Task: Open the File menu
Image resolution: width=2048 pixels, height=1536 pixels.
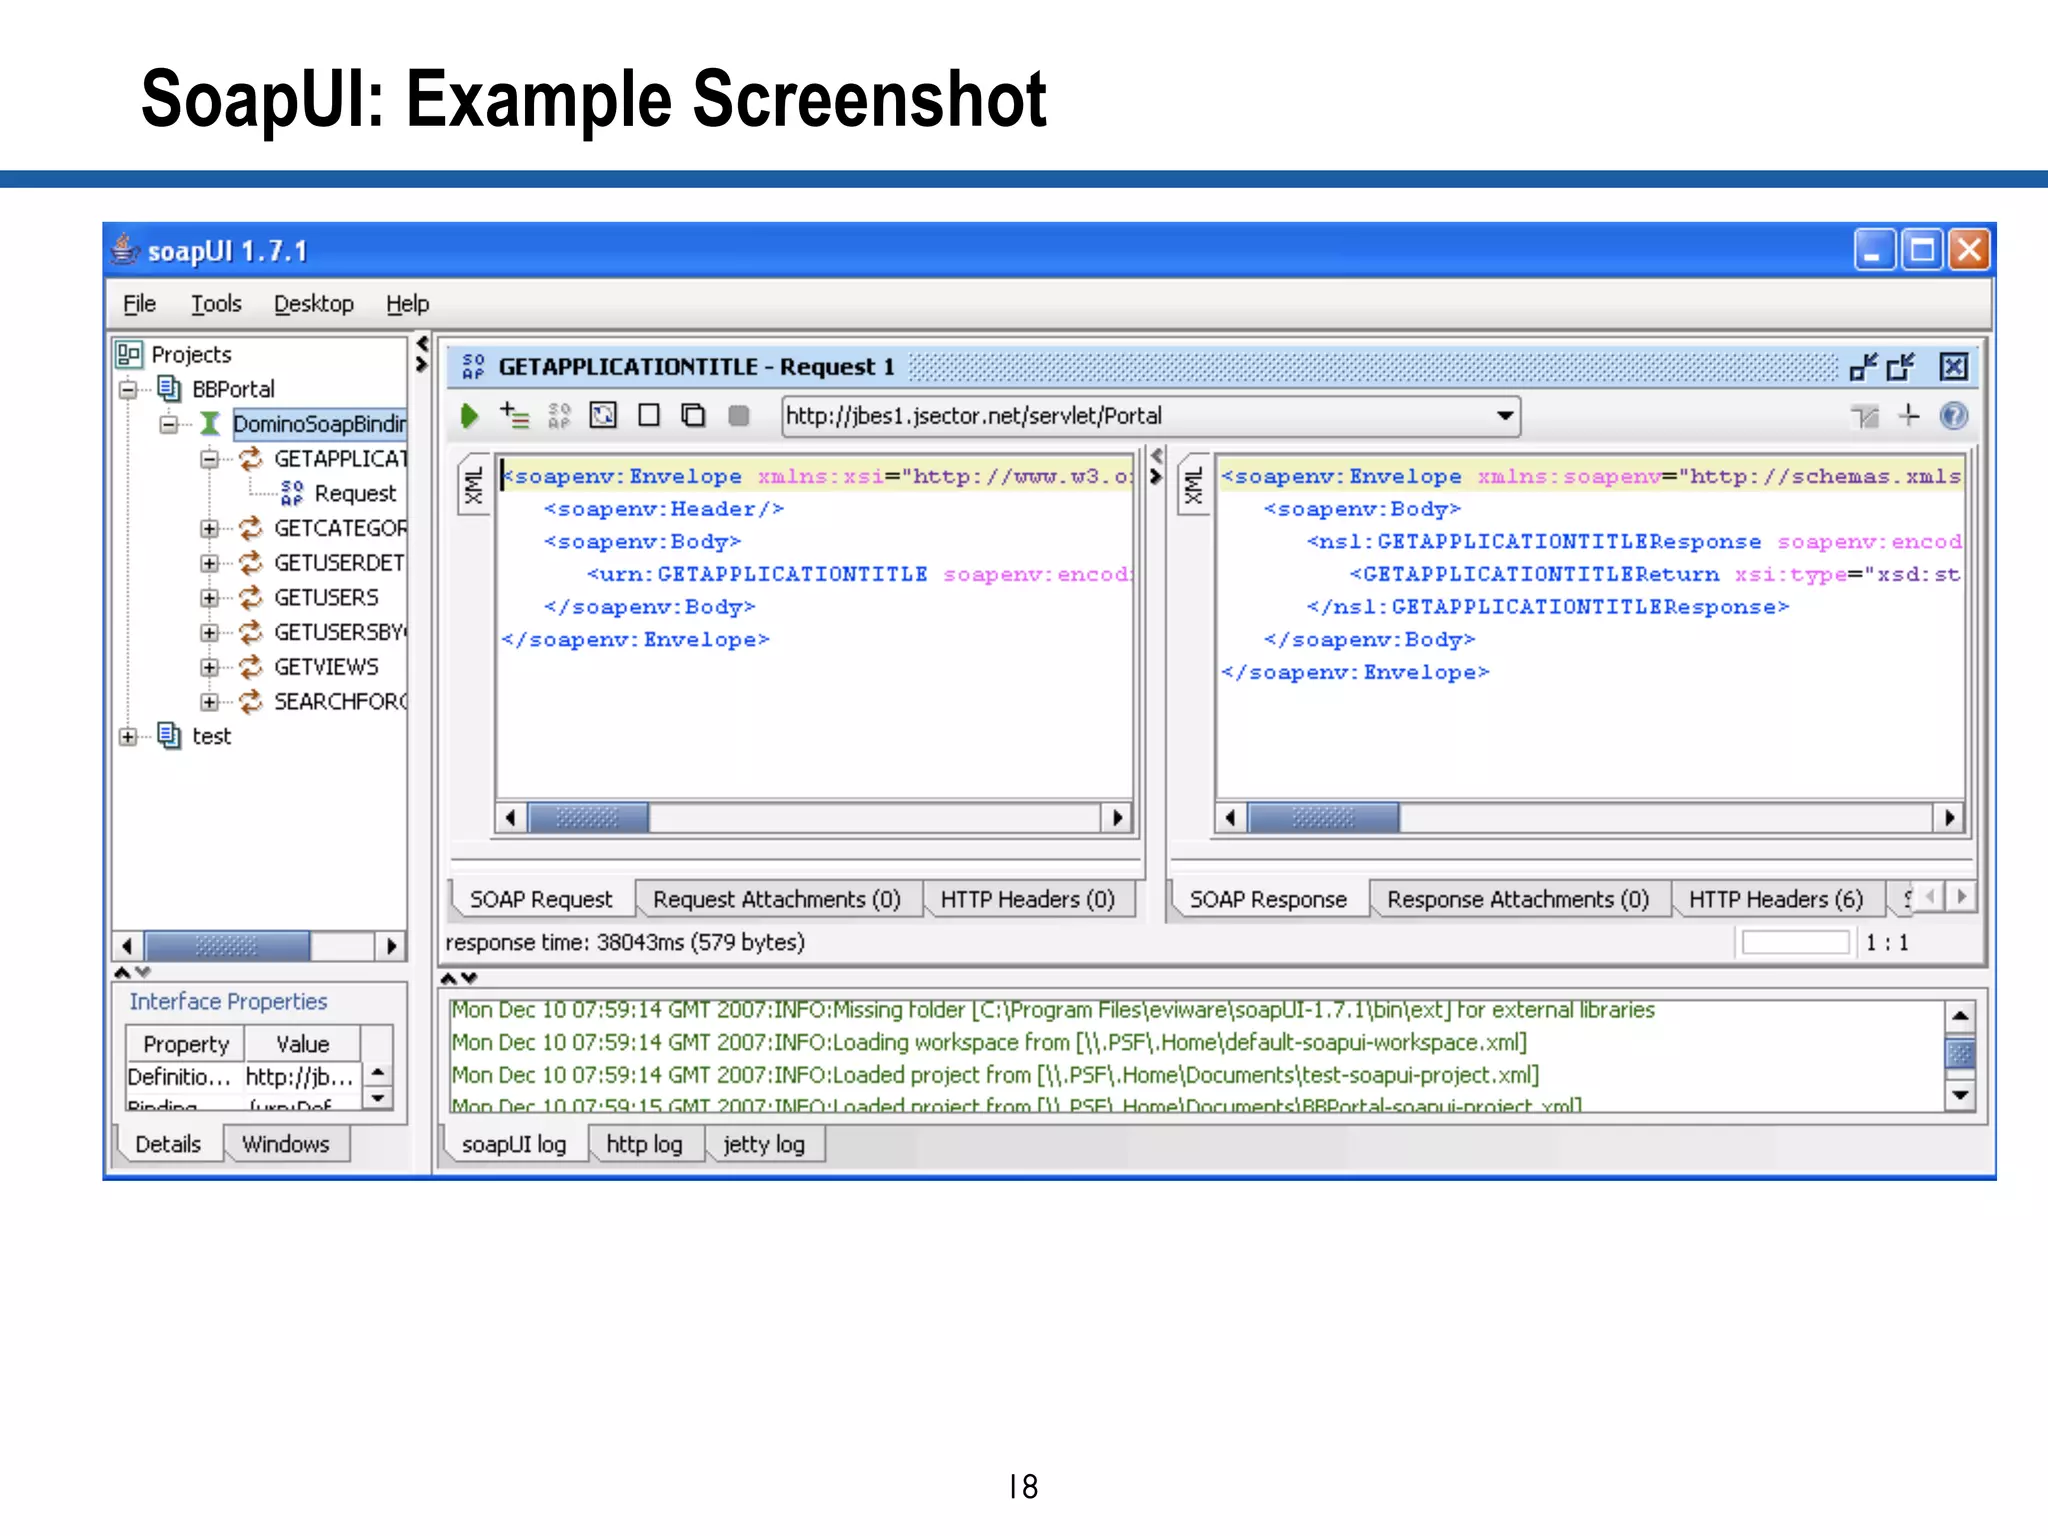Action: (x=139, y=303)
